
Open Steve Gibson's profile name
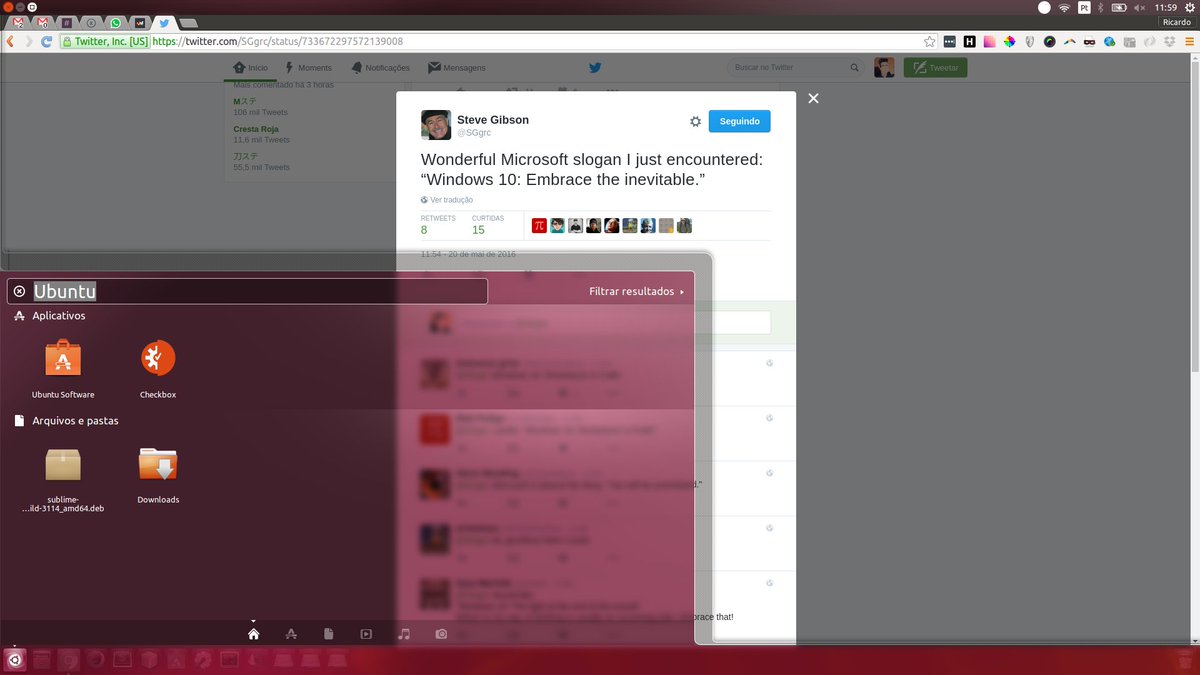(x=493, y=120)
